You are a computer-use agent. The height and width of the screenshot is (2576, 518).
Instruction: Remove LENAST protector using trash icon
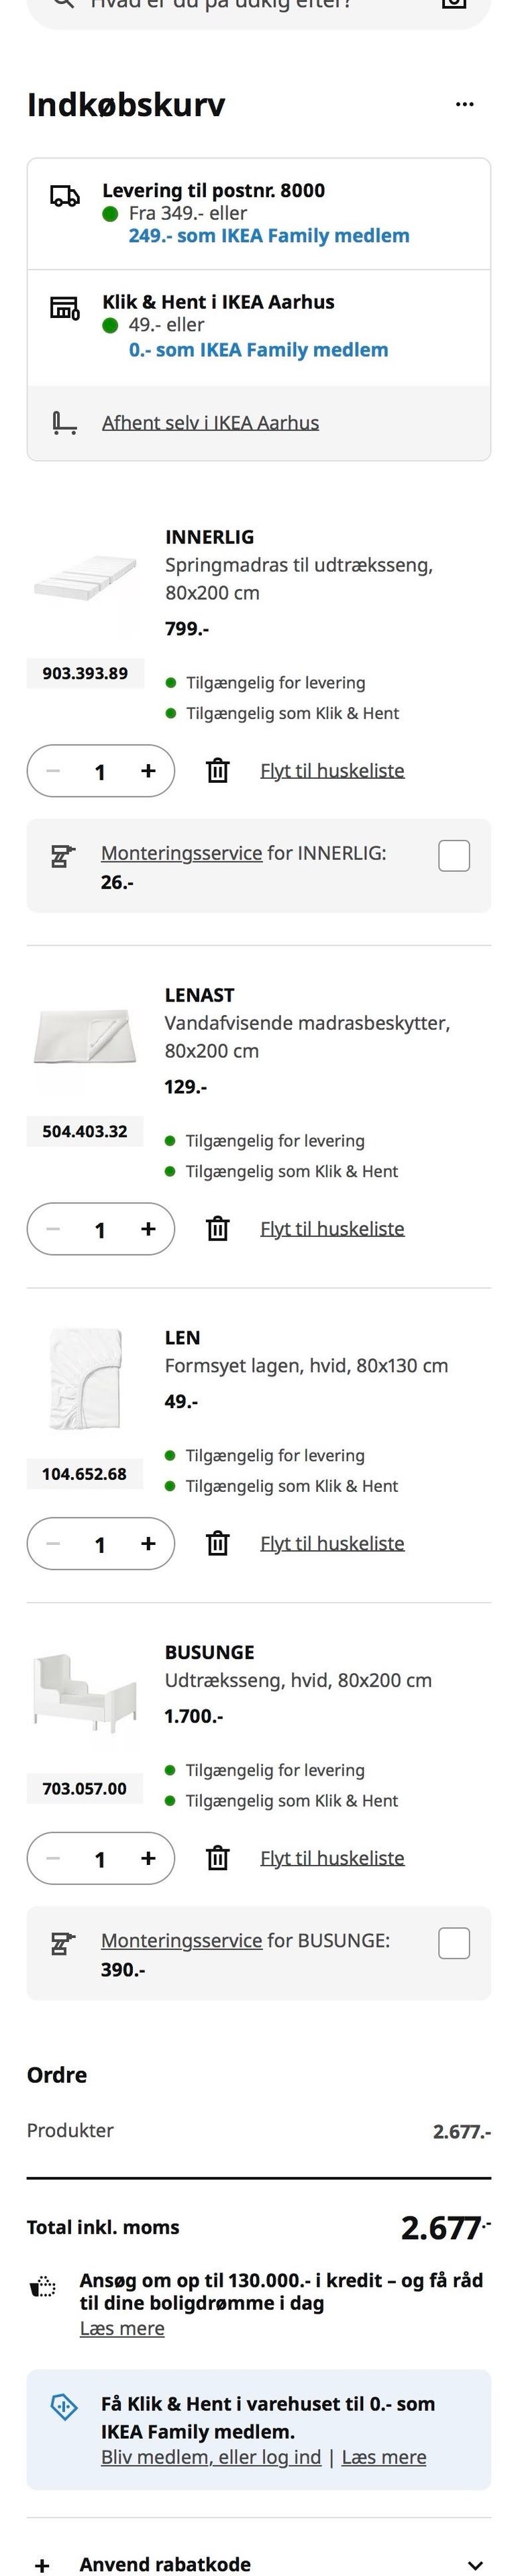click(217, 1228)
